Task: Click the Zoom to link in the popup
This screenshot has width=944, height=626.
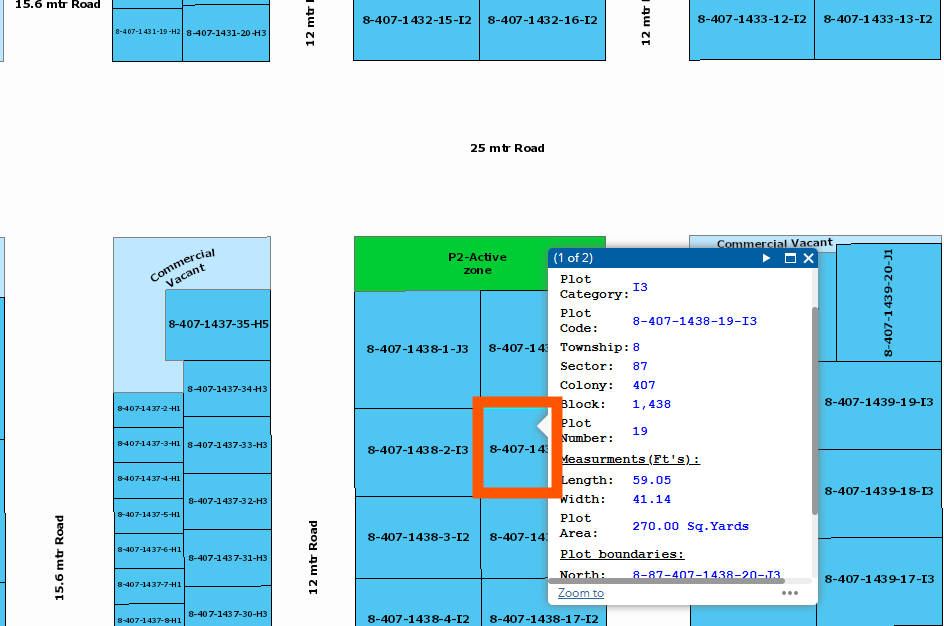Action: [x=580, y=593]
